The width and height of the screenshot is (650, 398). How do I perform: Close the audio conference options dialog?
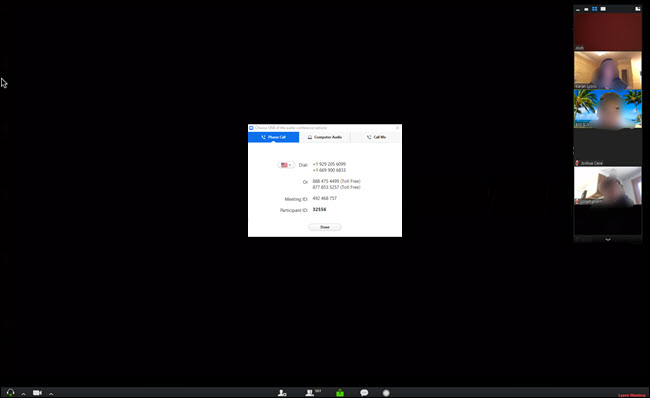pos(397,128)
